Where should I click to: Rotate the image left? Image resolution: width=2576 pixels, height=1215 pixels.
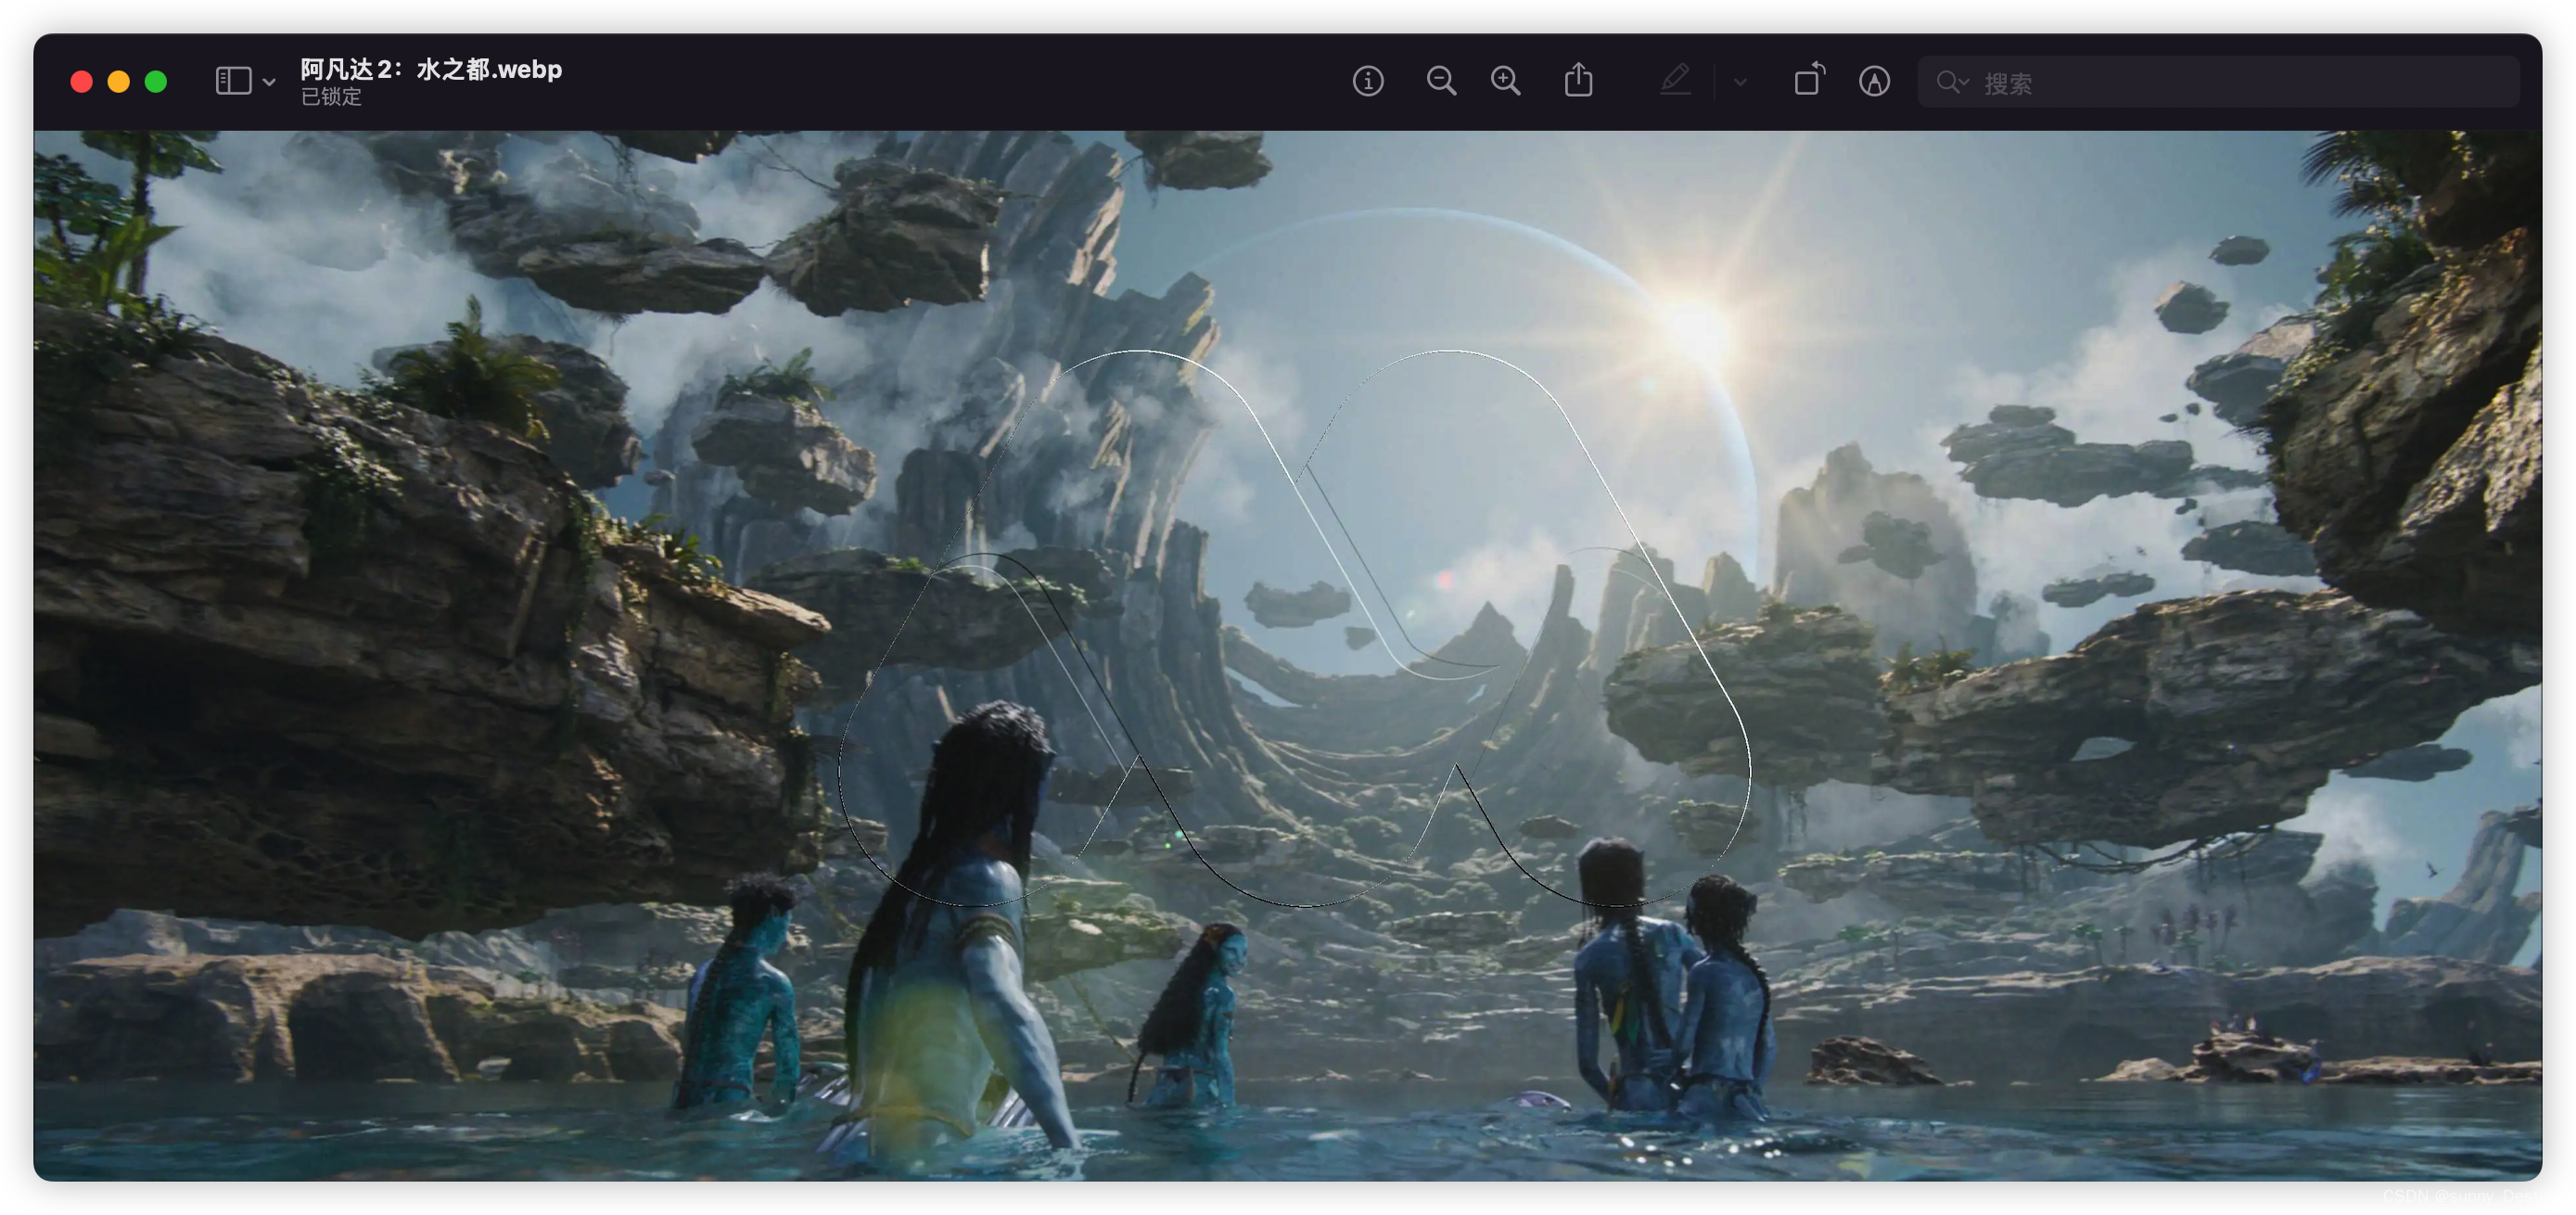[1808, 80]
